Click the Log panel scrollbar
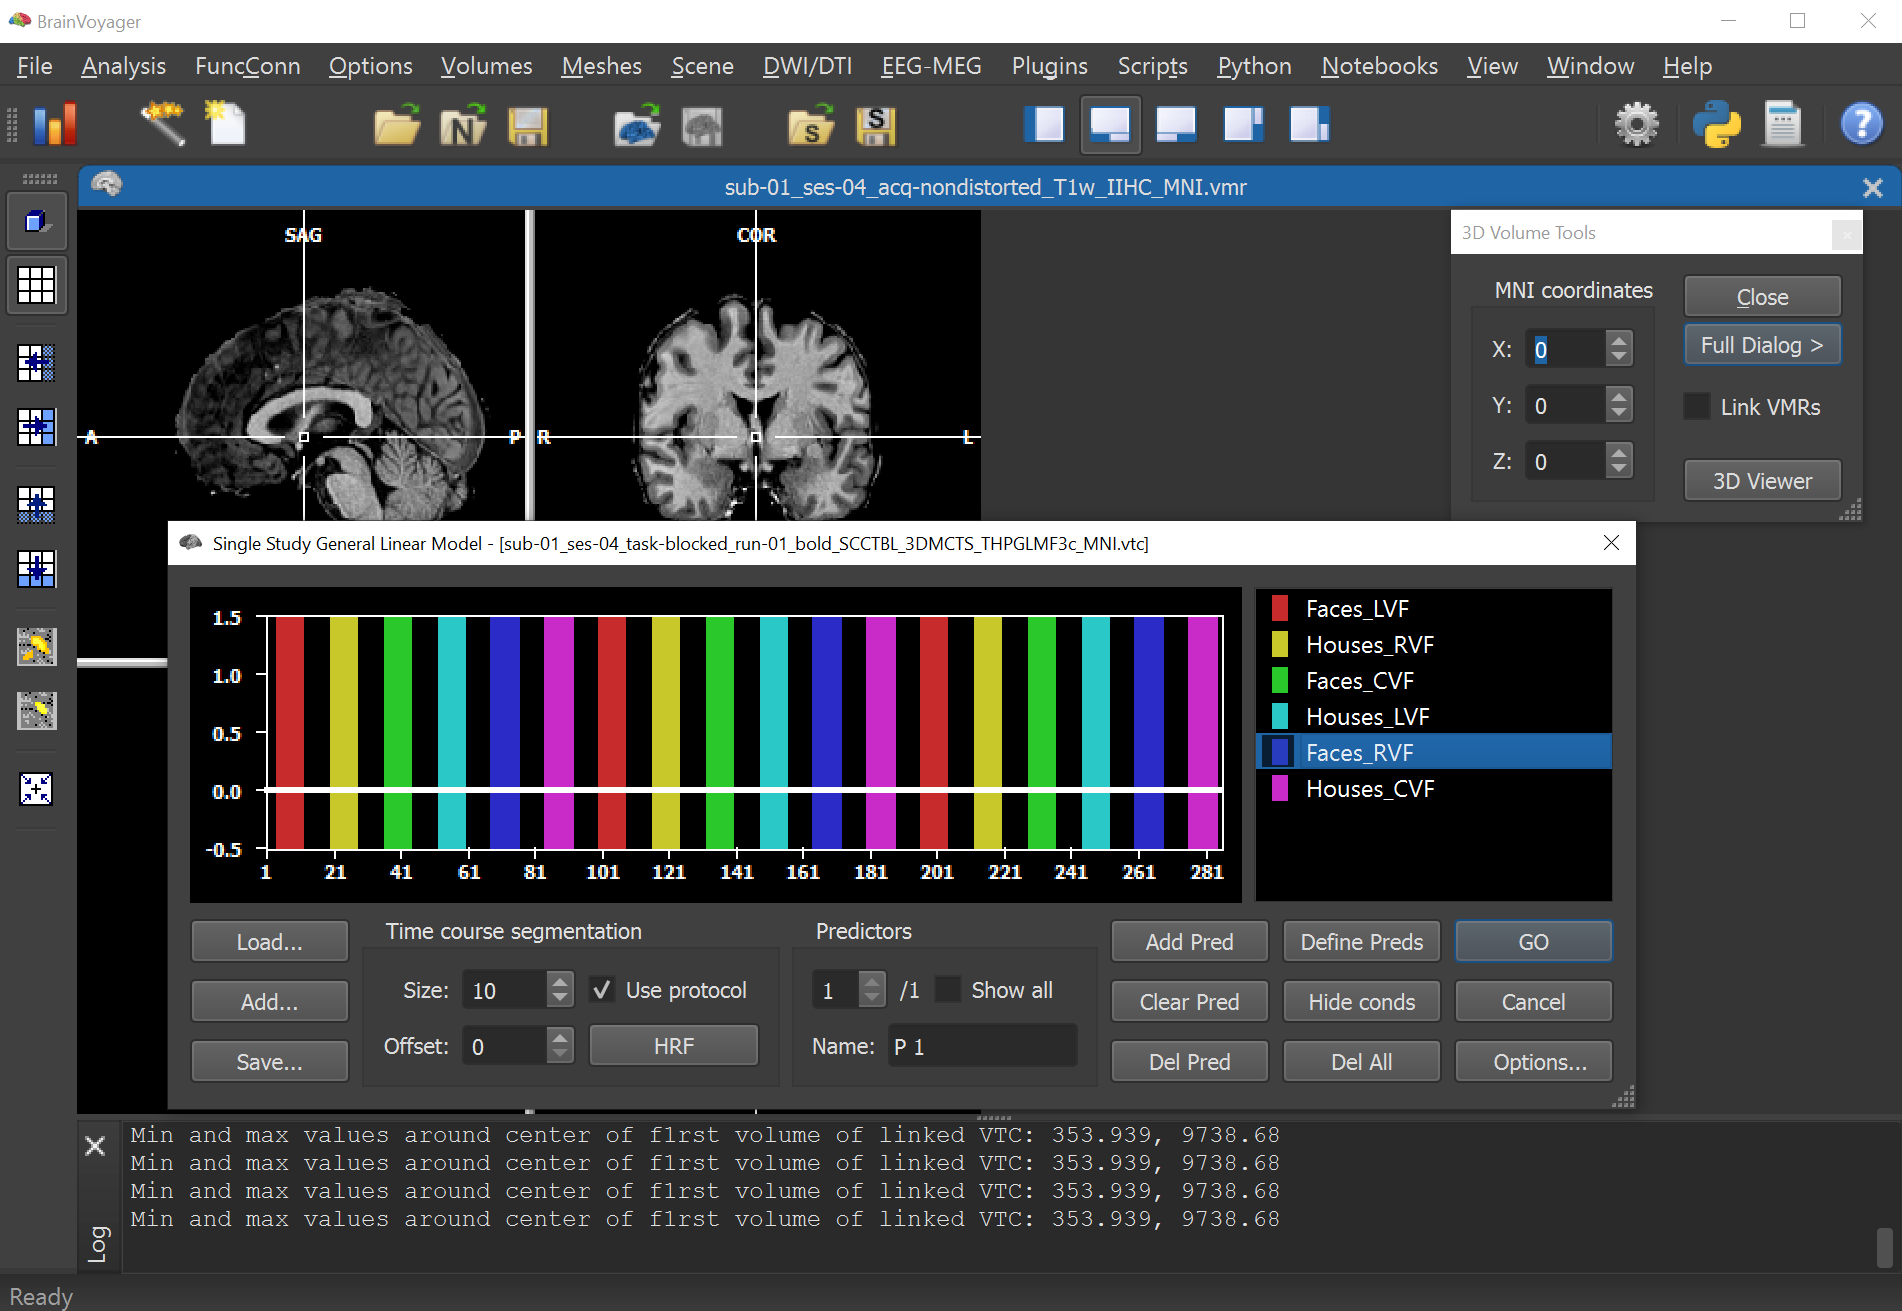Screen dimensions: 1902x1311 click(x=1884, y=1246)
